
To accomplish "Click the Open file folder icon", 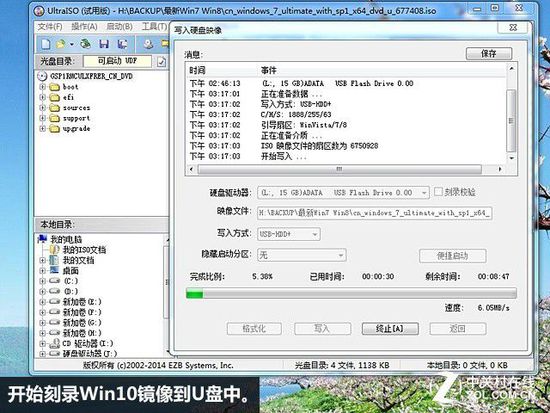I will 61,44.
